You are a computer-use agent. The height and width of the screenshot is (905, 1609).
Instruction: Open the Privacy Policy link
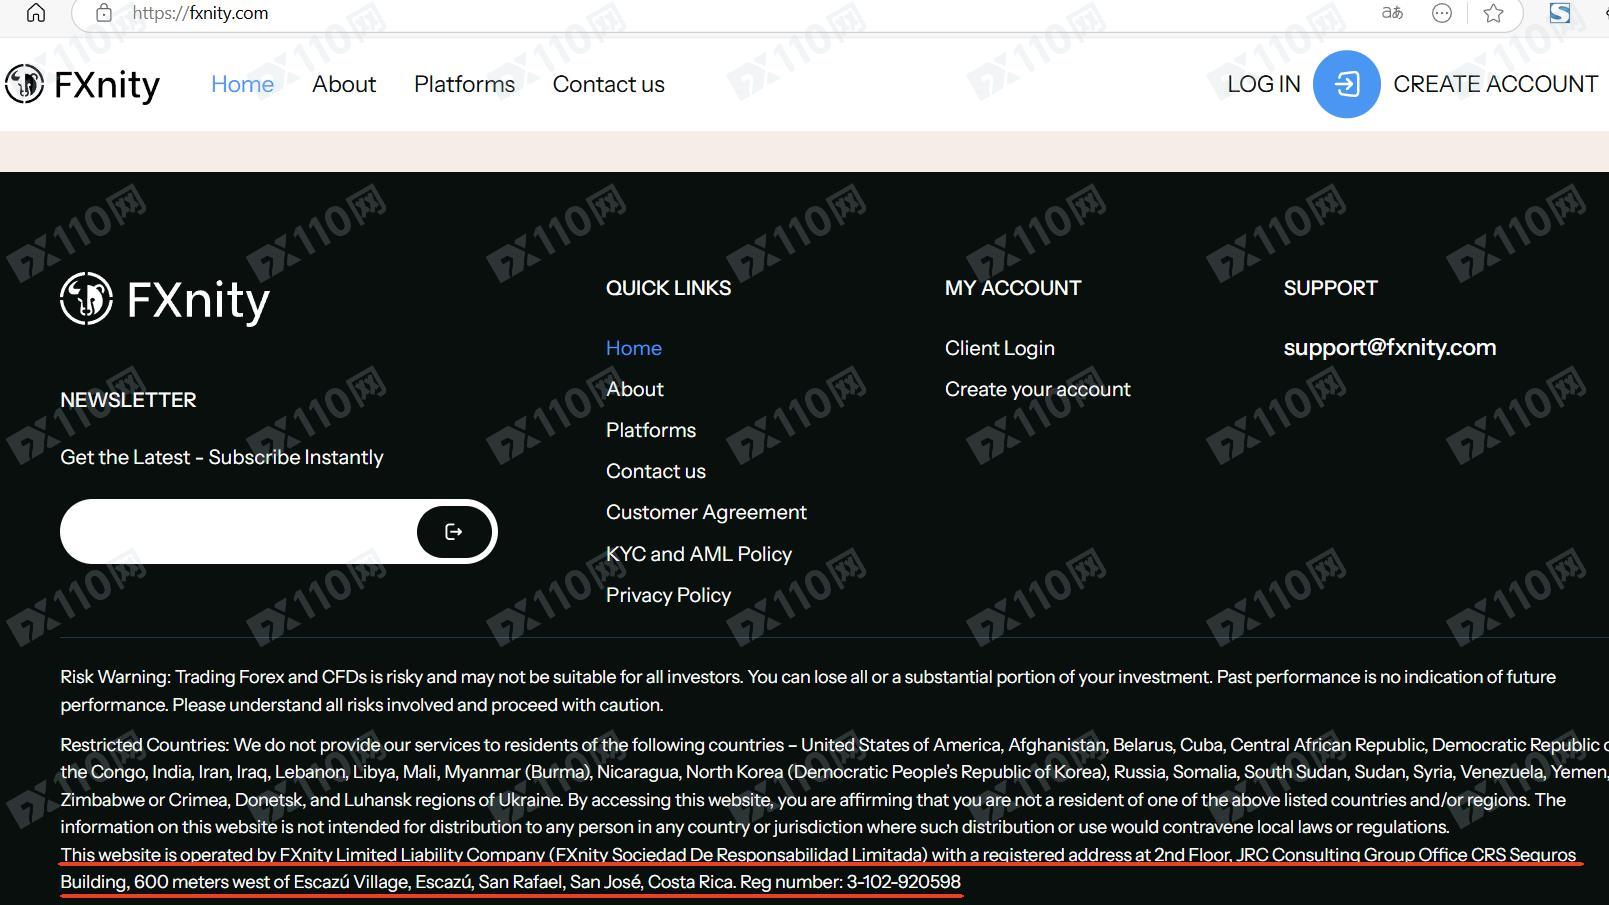(x=668, y=595)
